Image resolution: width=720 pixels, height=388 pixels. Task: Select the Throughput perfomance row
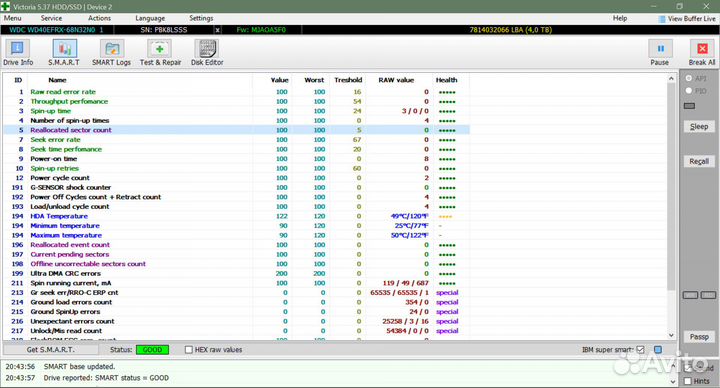click(x=236, y=101)
